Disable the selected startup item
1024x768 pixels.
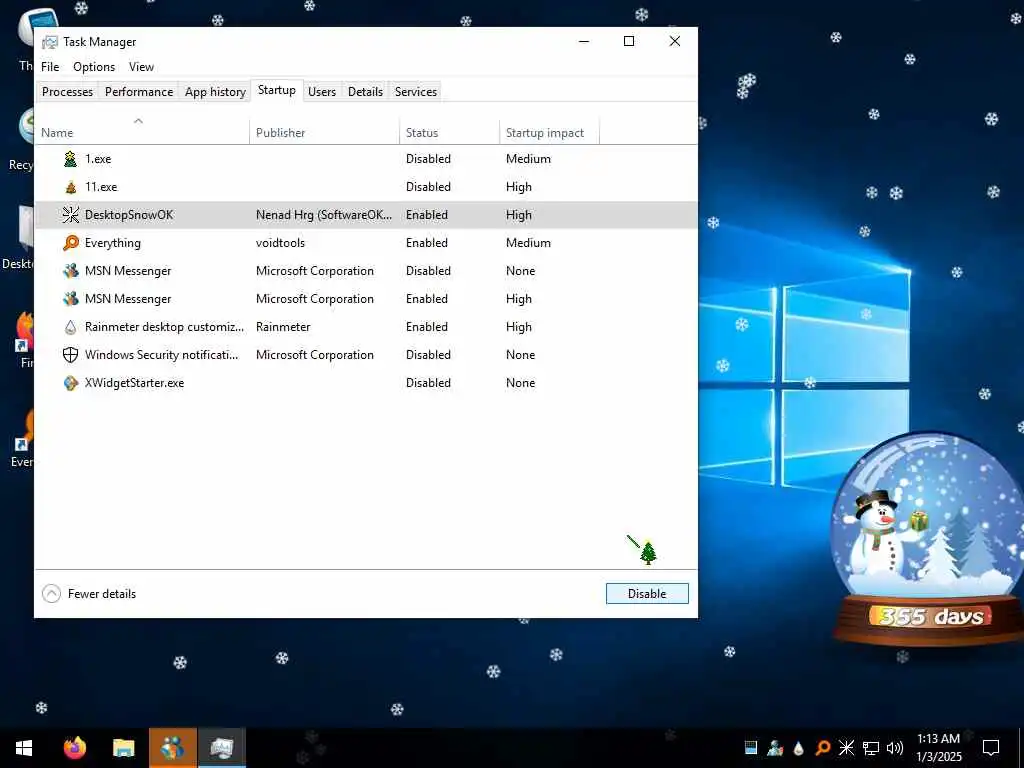pos(647,594)
